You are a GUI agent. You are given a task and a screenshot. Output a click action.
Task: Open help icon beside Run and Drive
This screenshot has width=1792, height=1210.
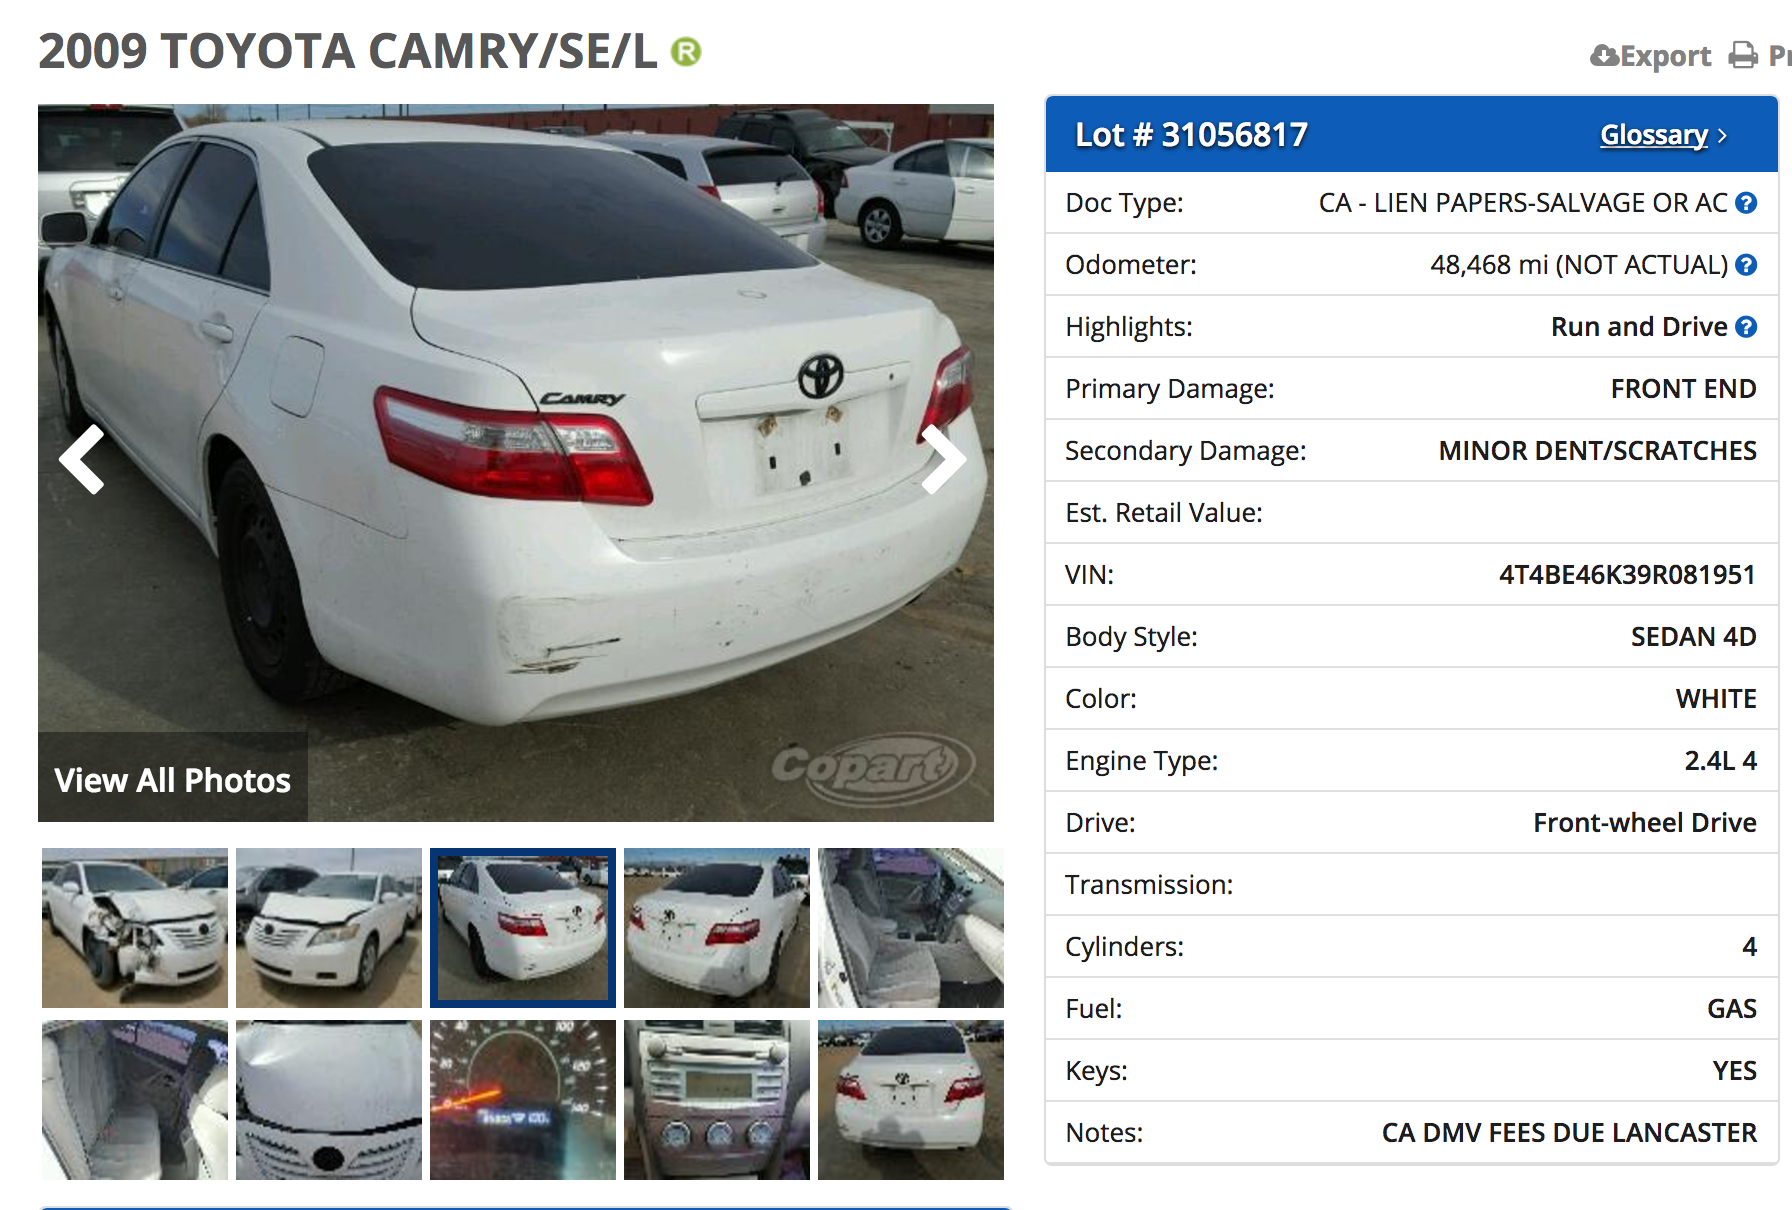(x=1746, y=327)
